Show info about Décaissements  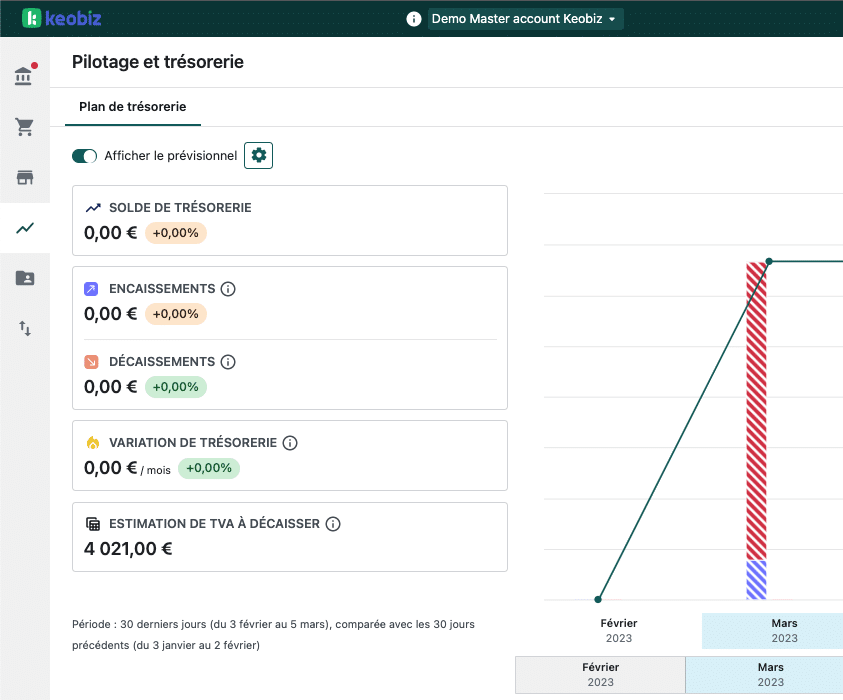point(228,362)
